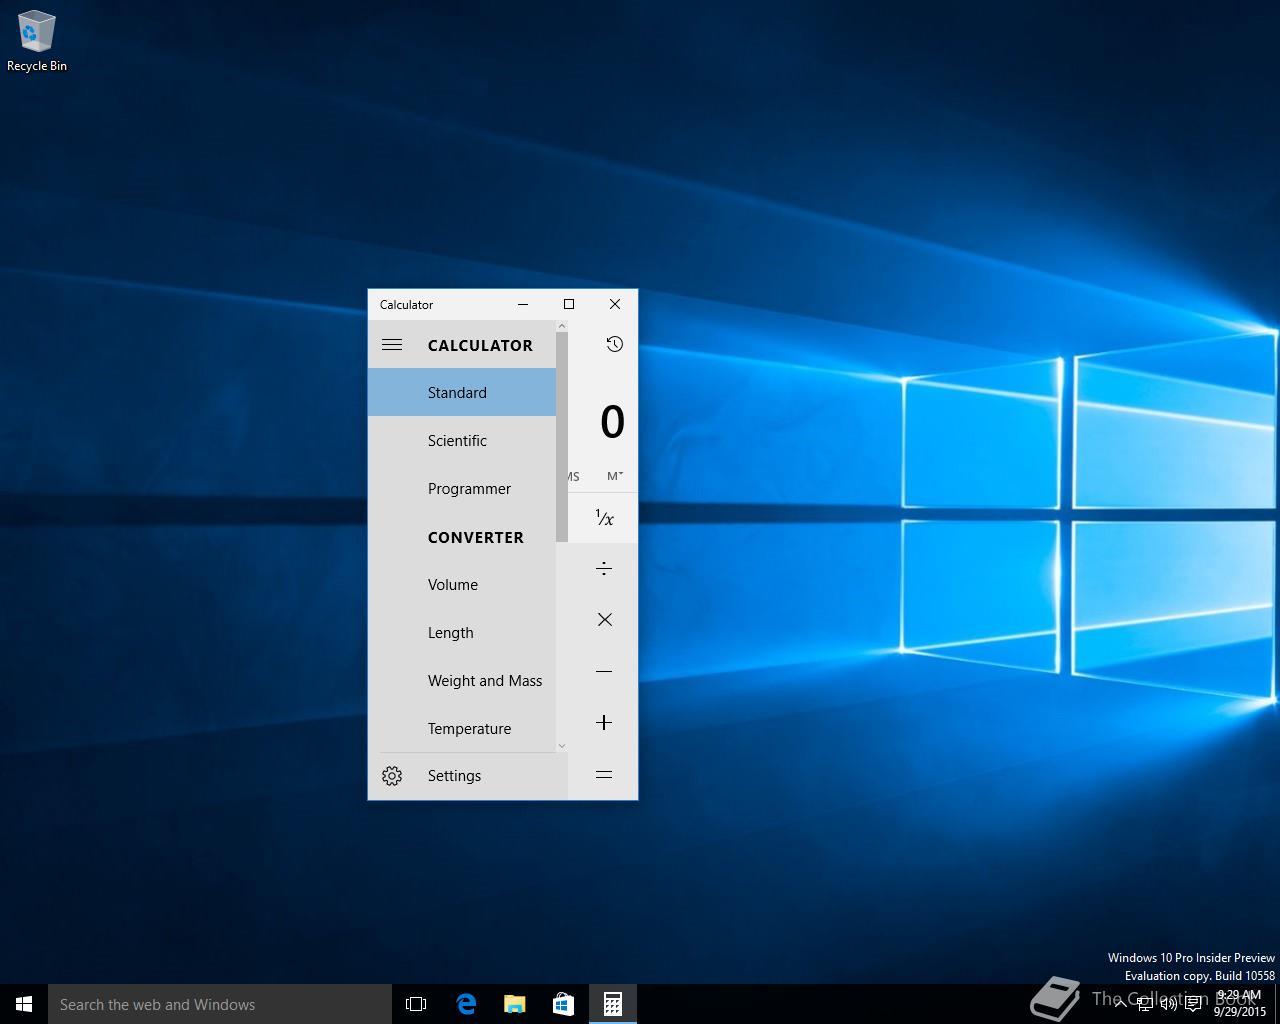
Task: Select the Recycle Bin desktop icon
Action: [37, 42]
